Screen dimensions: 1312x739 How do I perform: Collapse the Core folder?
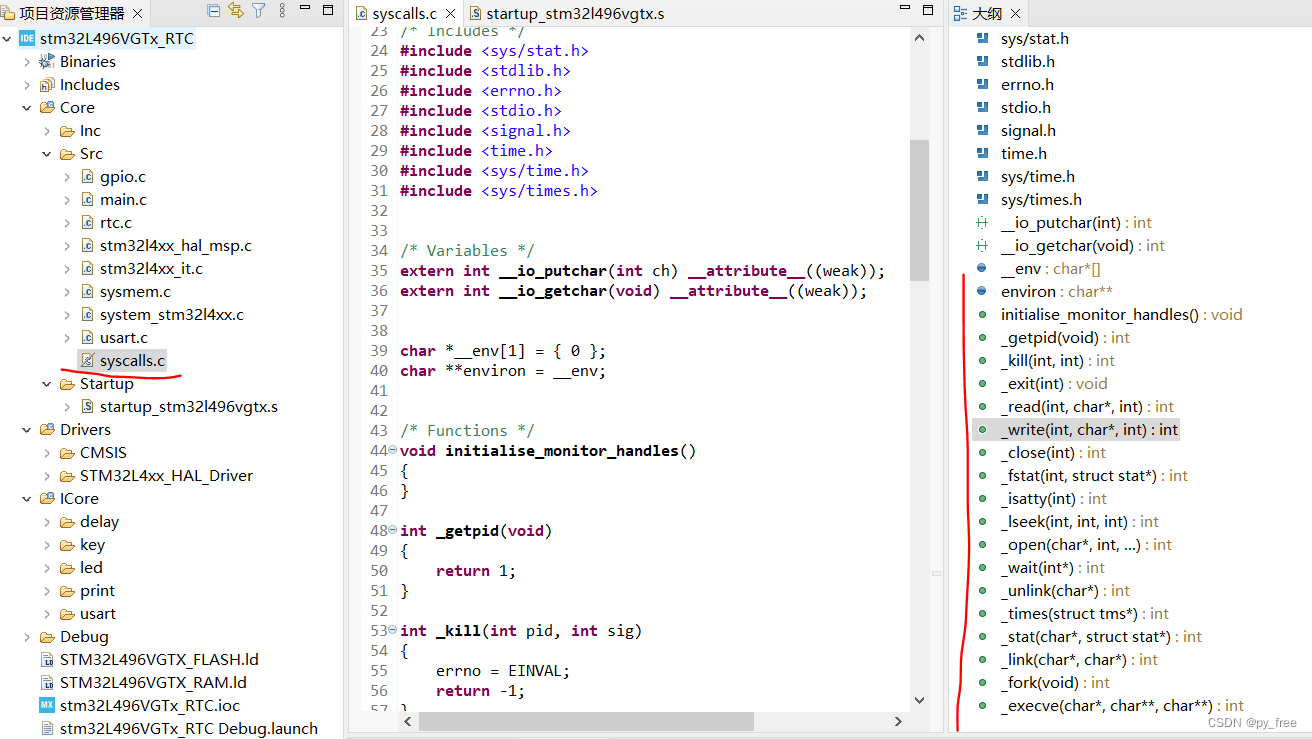tap(27, 108)
